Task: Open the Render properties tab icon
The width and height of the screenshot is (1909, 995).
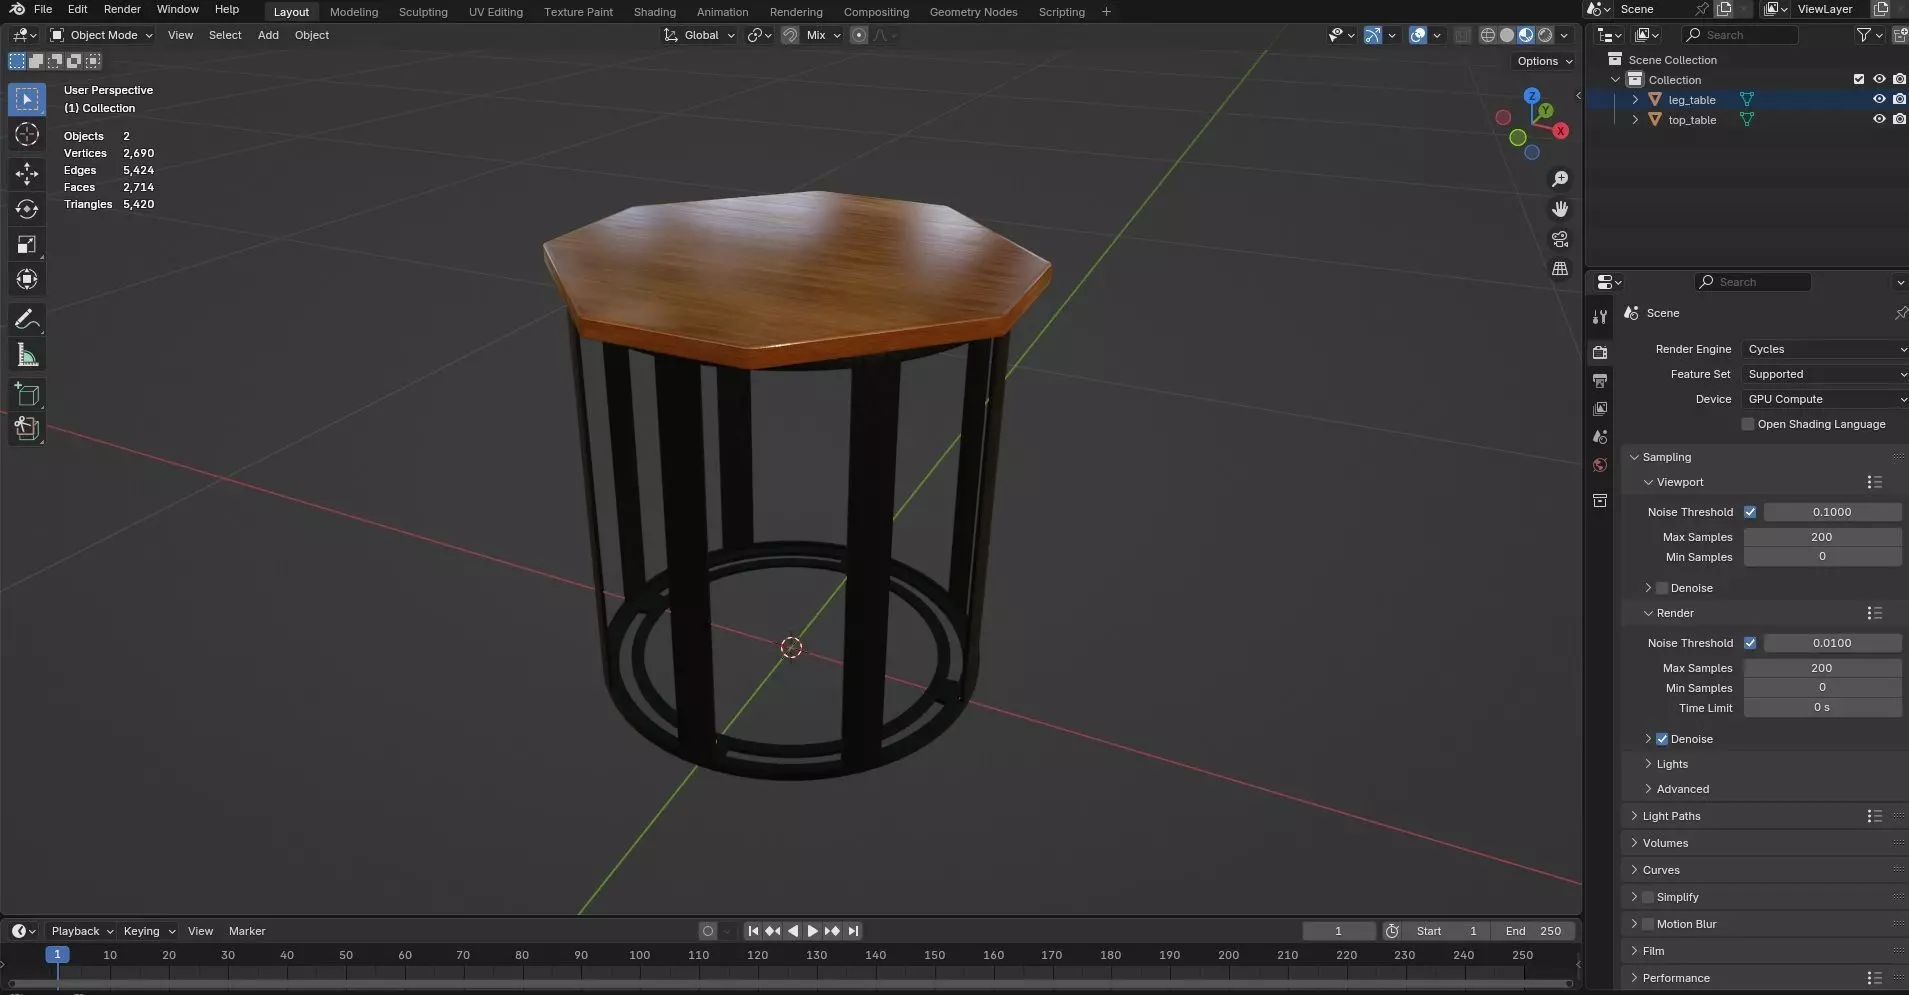Action: click(1600, 353)
